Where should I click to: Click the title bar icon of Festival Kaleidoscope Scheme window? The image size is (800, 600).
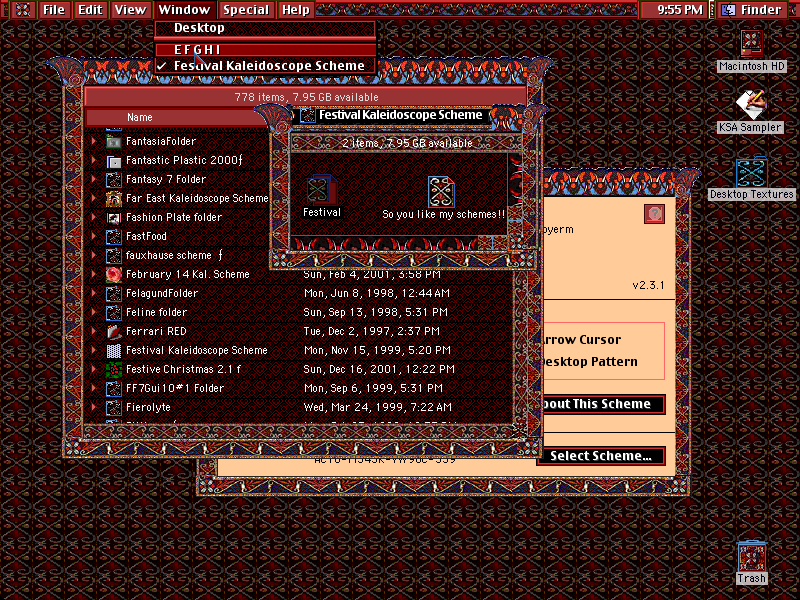coord(308,115)
